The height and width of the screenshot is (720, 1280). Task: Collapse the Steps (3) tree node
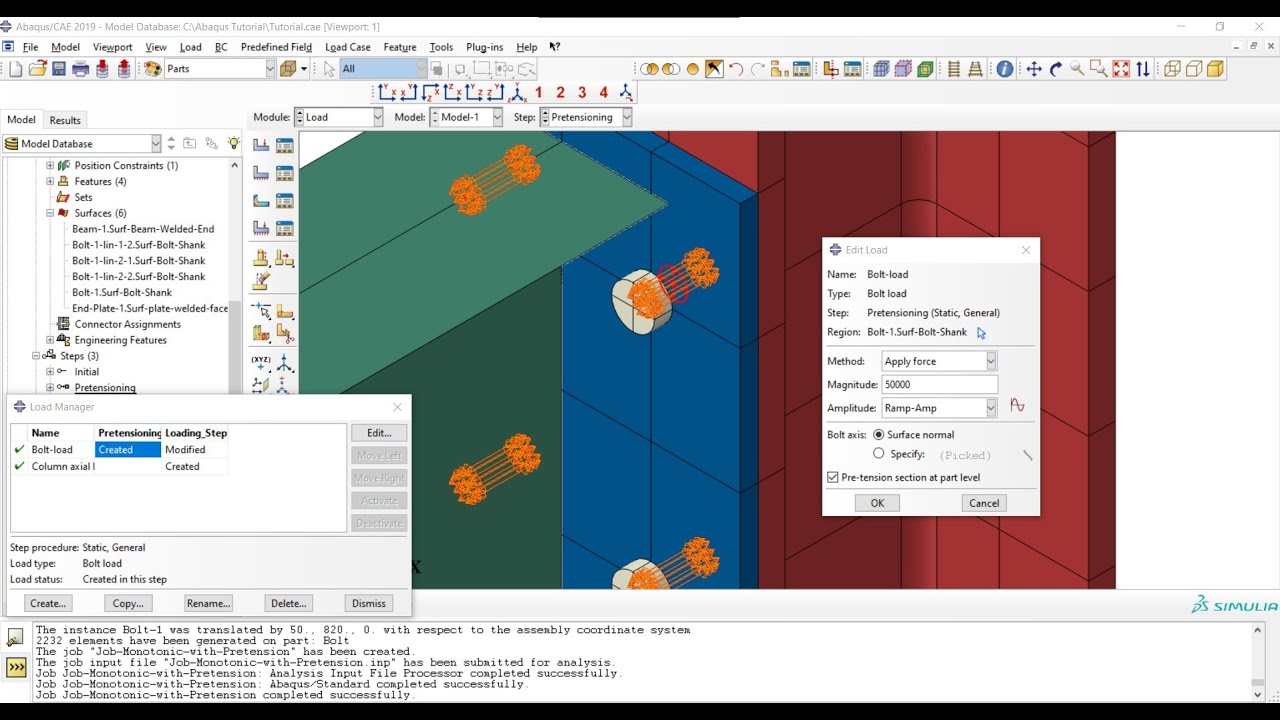tap(36, 356)
